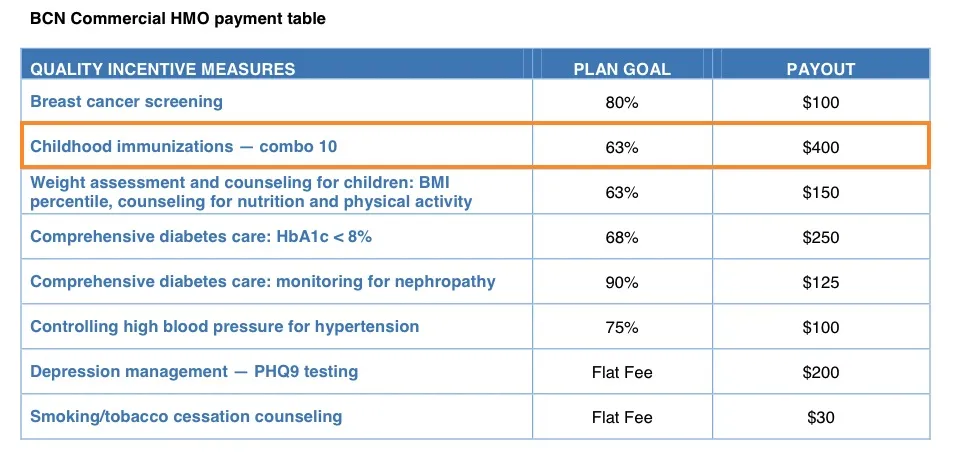This screenshot has height=464, width=956.
Task: Open the Breast cancer screening measure
Action: tap(126, 101)
